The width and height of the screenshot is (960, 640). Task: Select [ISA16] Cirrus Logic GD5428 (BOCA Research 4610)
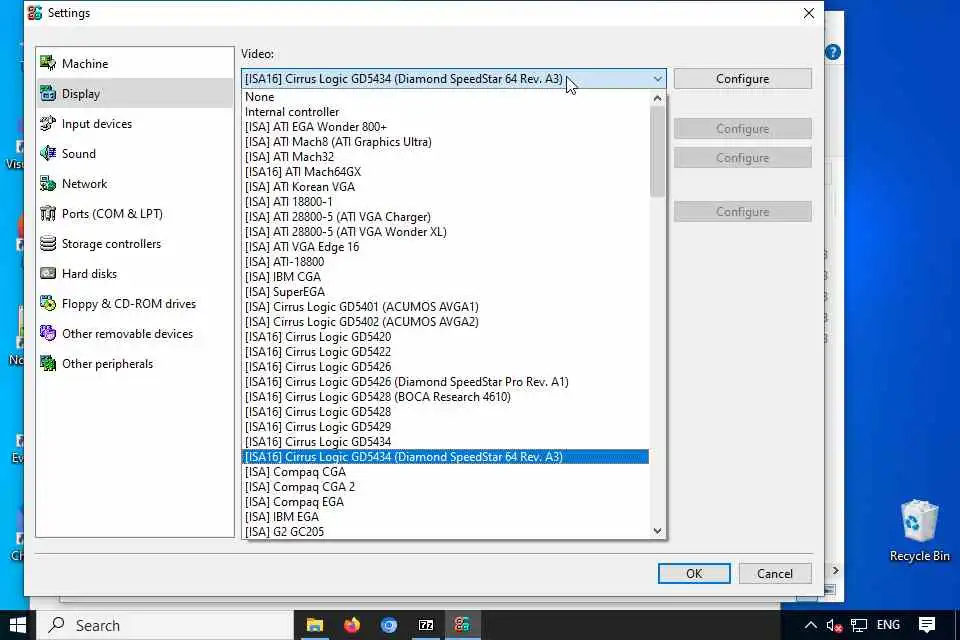point(445,397)
